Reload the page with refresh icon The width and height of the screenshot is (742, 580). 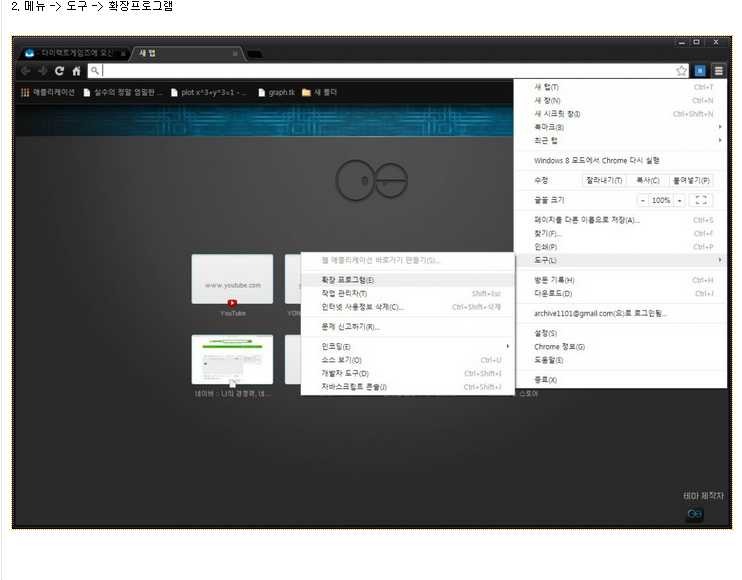point(59,71)
